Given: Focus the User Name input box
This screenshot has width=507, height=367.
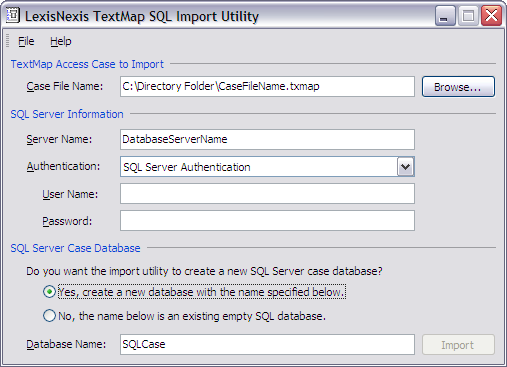Looking at the screenshot, I should (x=267, y=194).
